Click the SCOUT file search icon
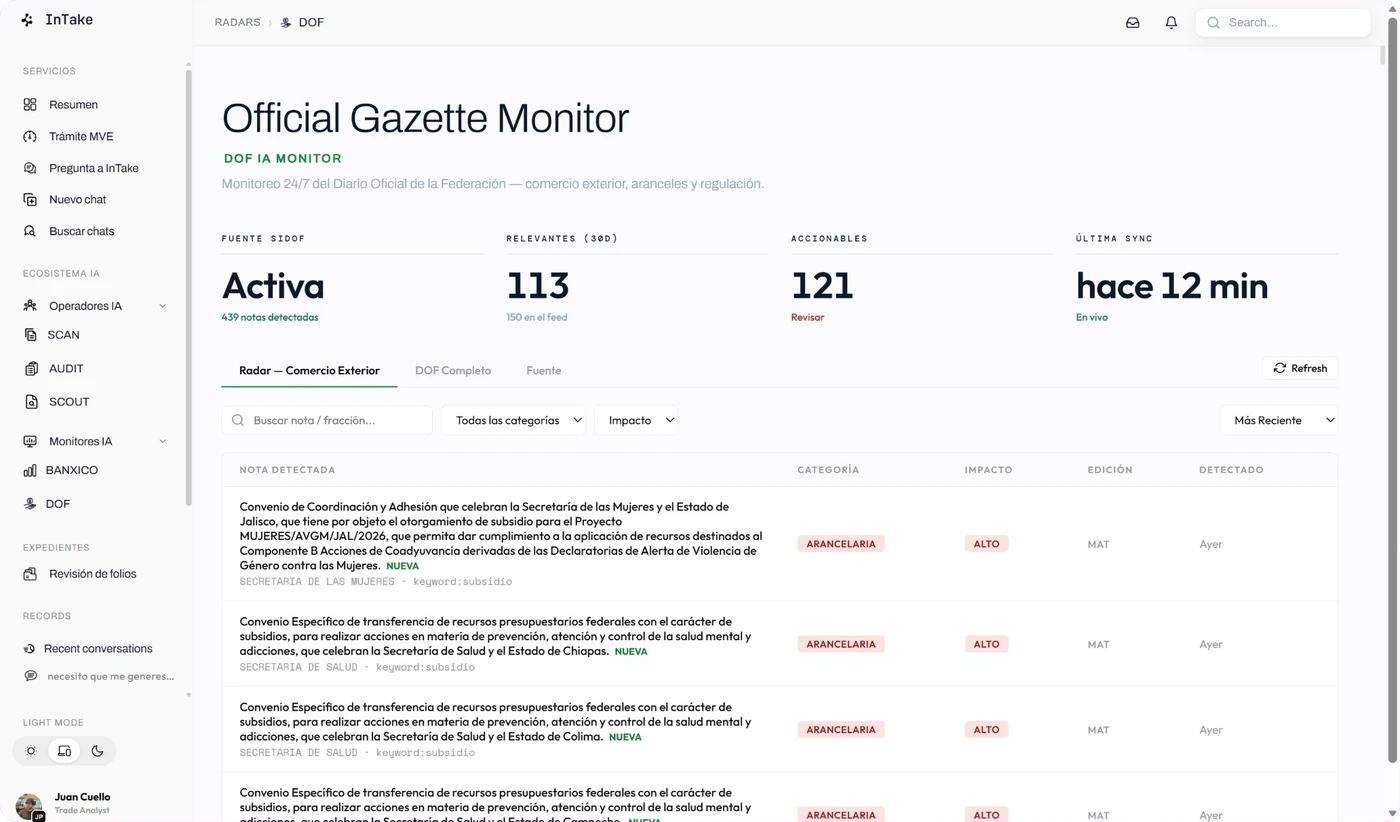The height and width of the screenshot is (822, 1400). click(x=31, y=401)
